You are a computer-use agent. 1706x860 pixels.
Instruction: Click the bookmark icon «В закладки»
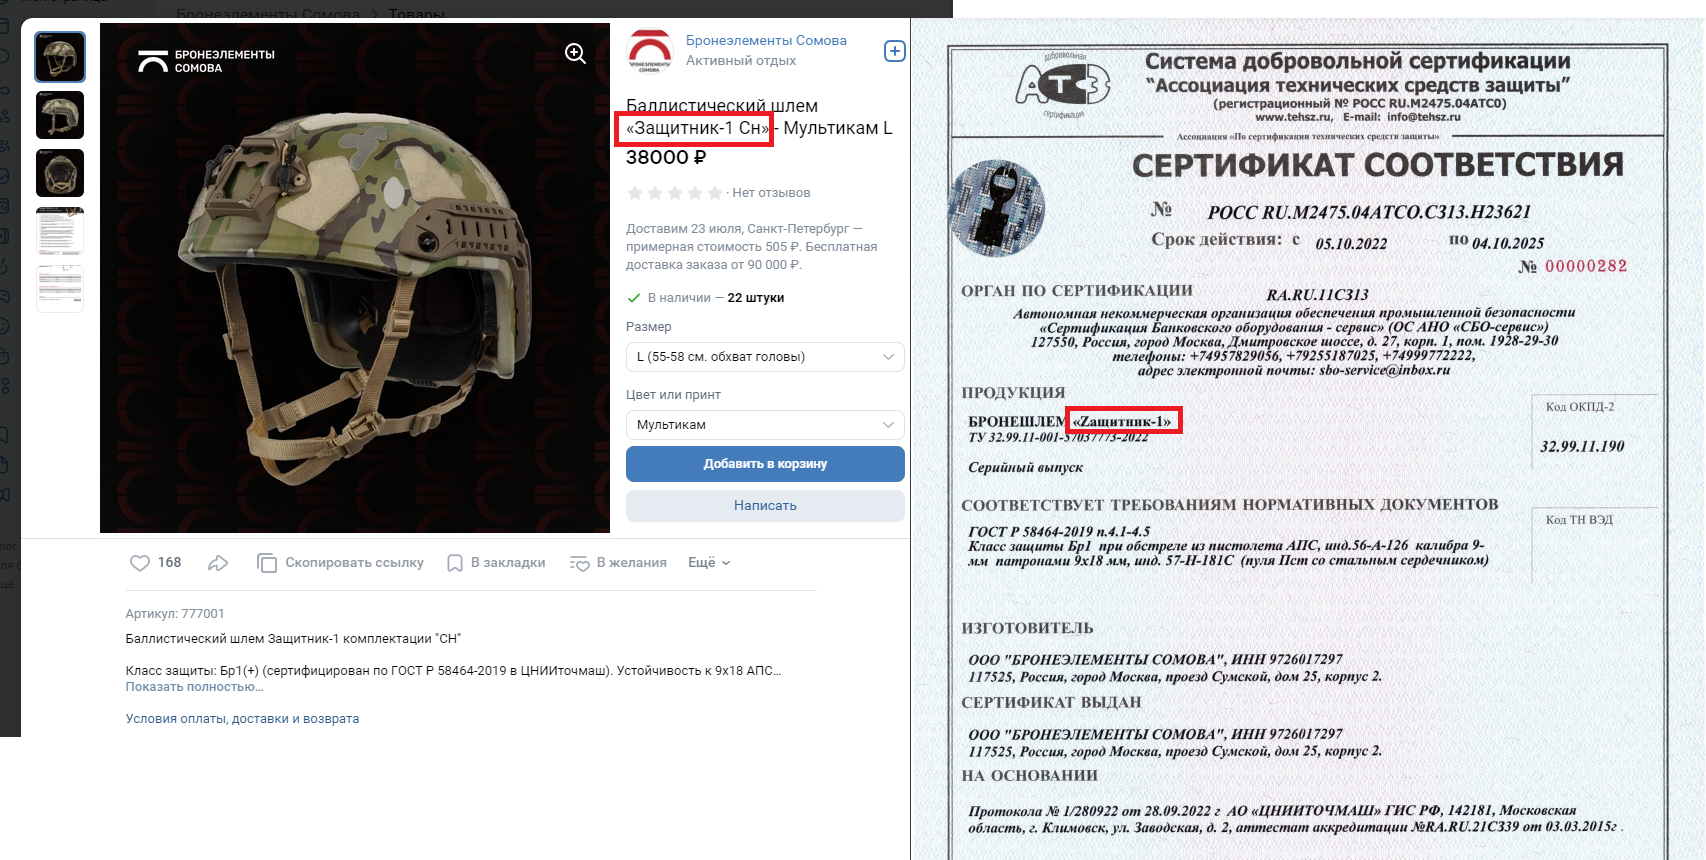click(x=455, y=563)
